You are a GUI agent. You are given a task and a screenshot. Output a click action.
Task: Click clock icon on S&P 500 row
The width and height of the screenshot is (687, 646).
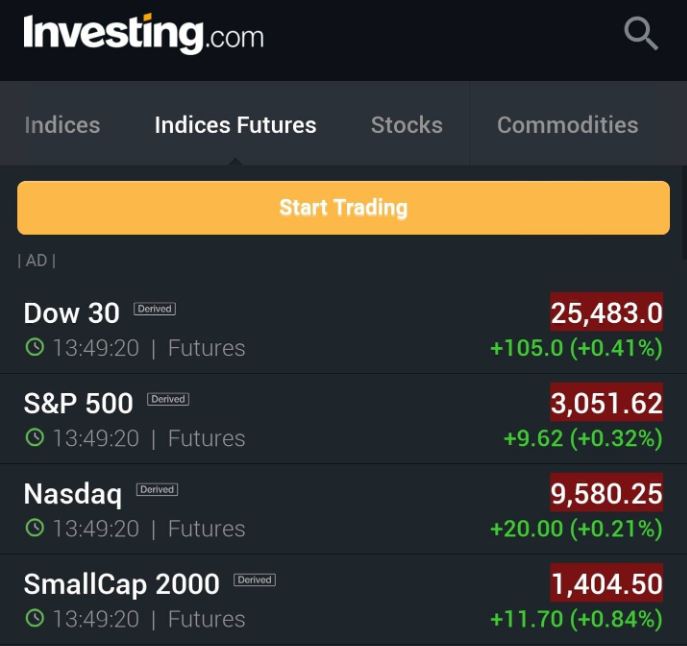[35, 438]
